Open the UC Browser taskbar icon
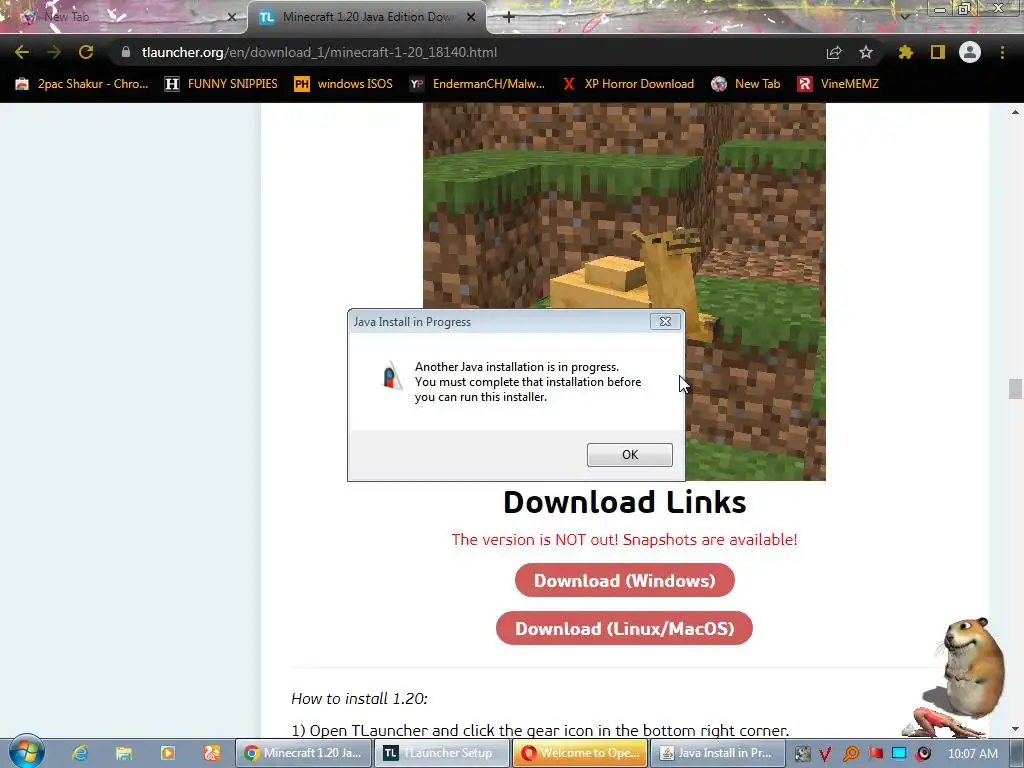Screen dimensions: 1024x768 coord(212,753)
